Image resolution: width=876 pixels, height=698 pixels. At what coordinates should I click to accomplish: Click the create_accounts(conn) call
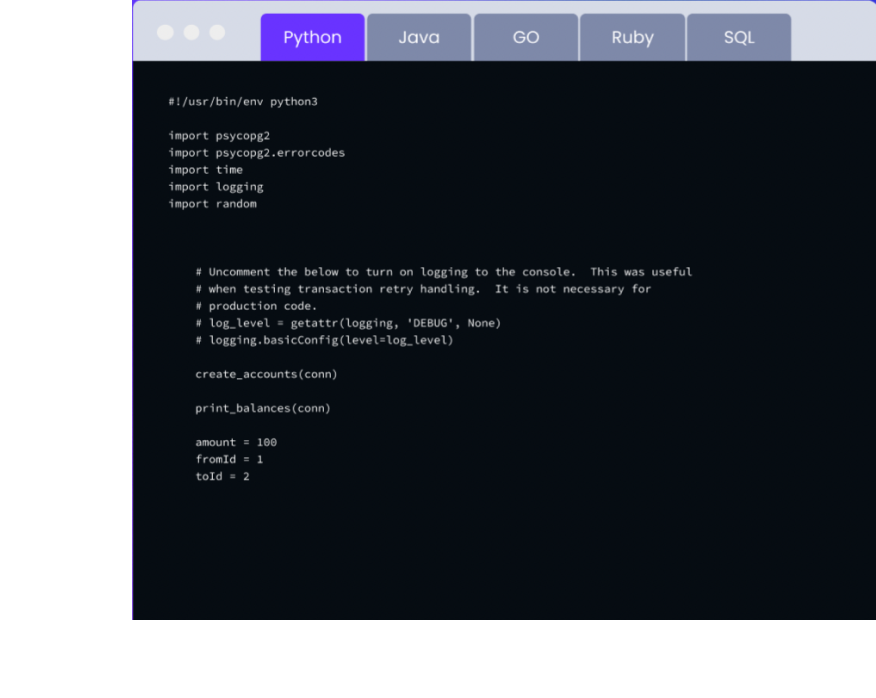pos(266,374)
